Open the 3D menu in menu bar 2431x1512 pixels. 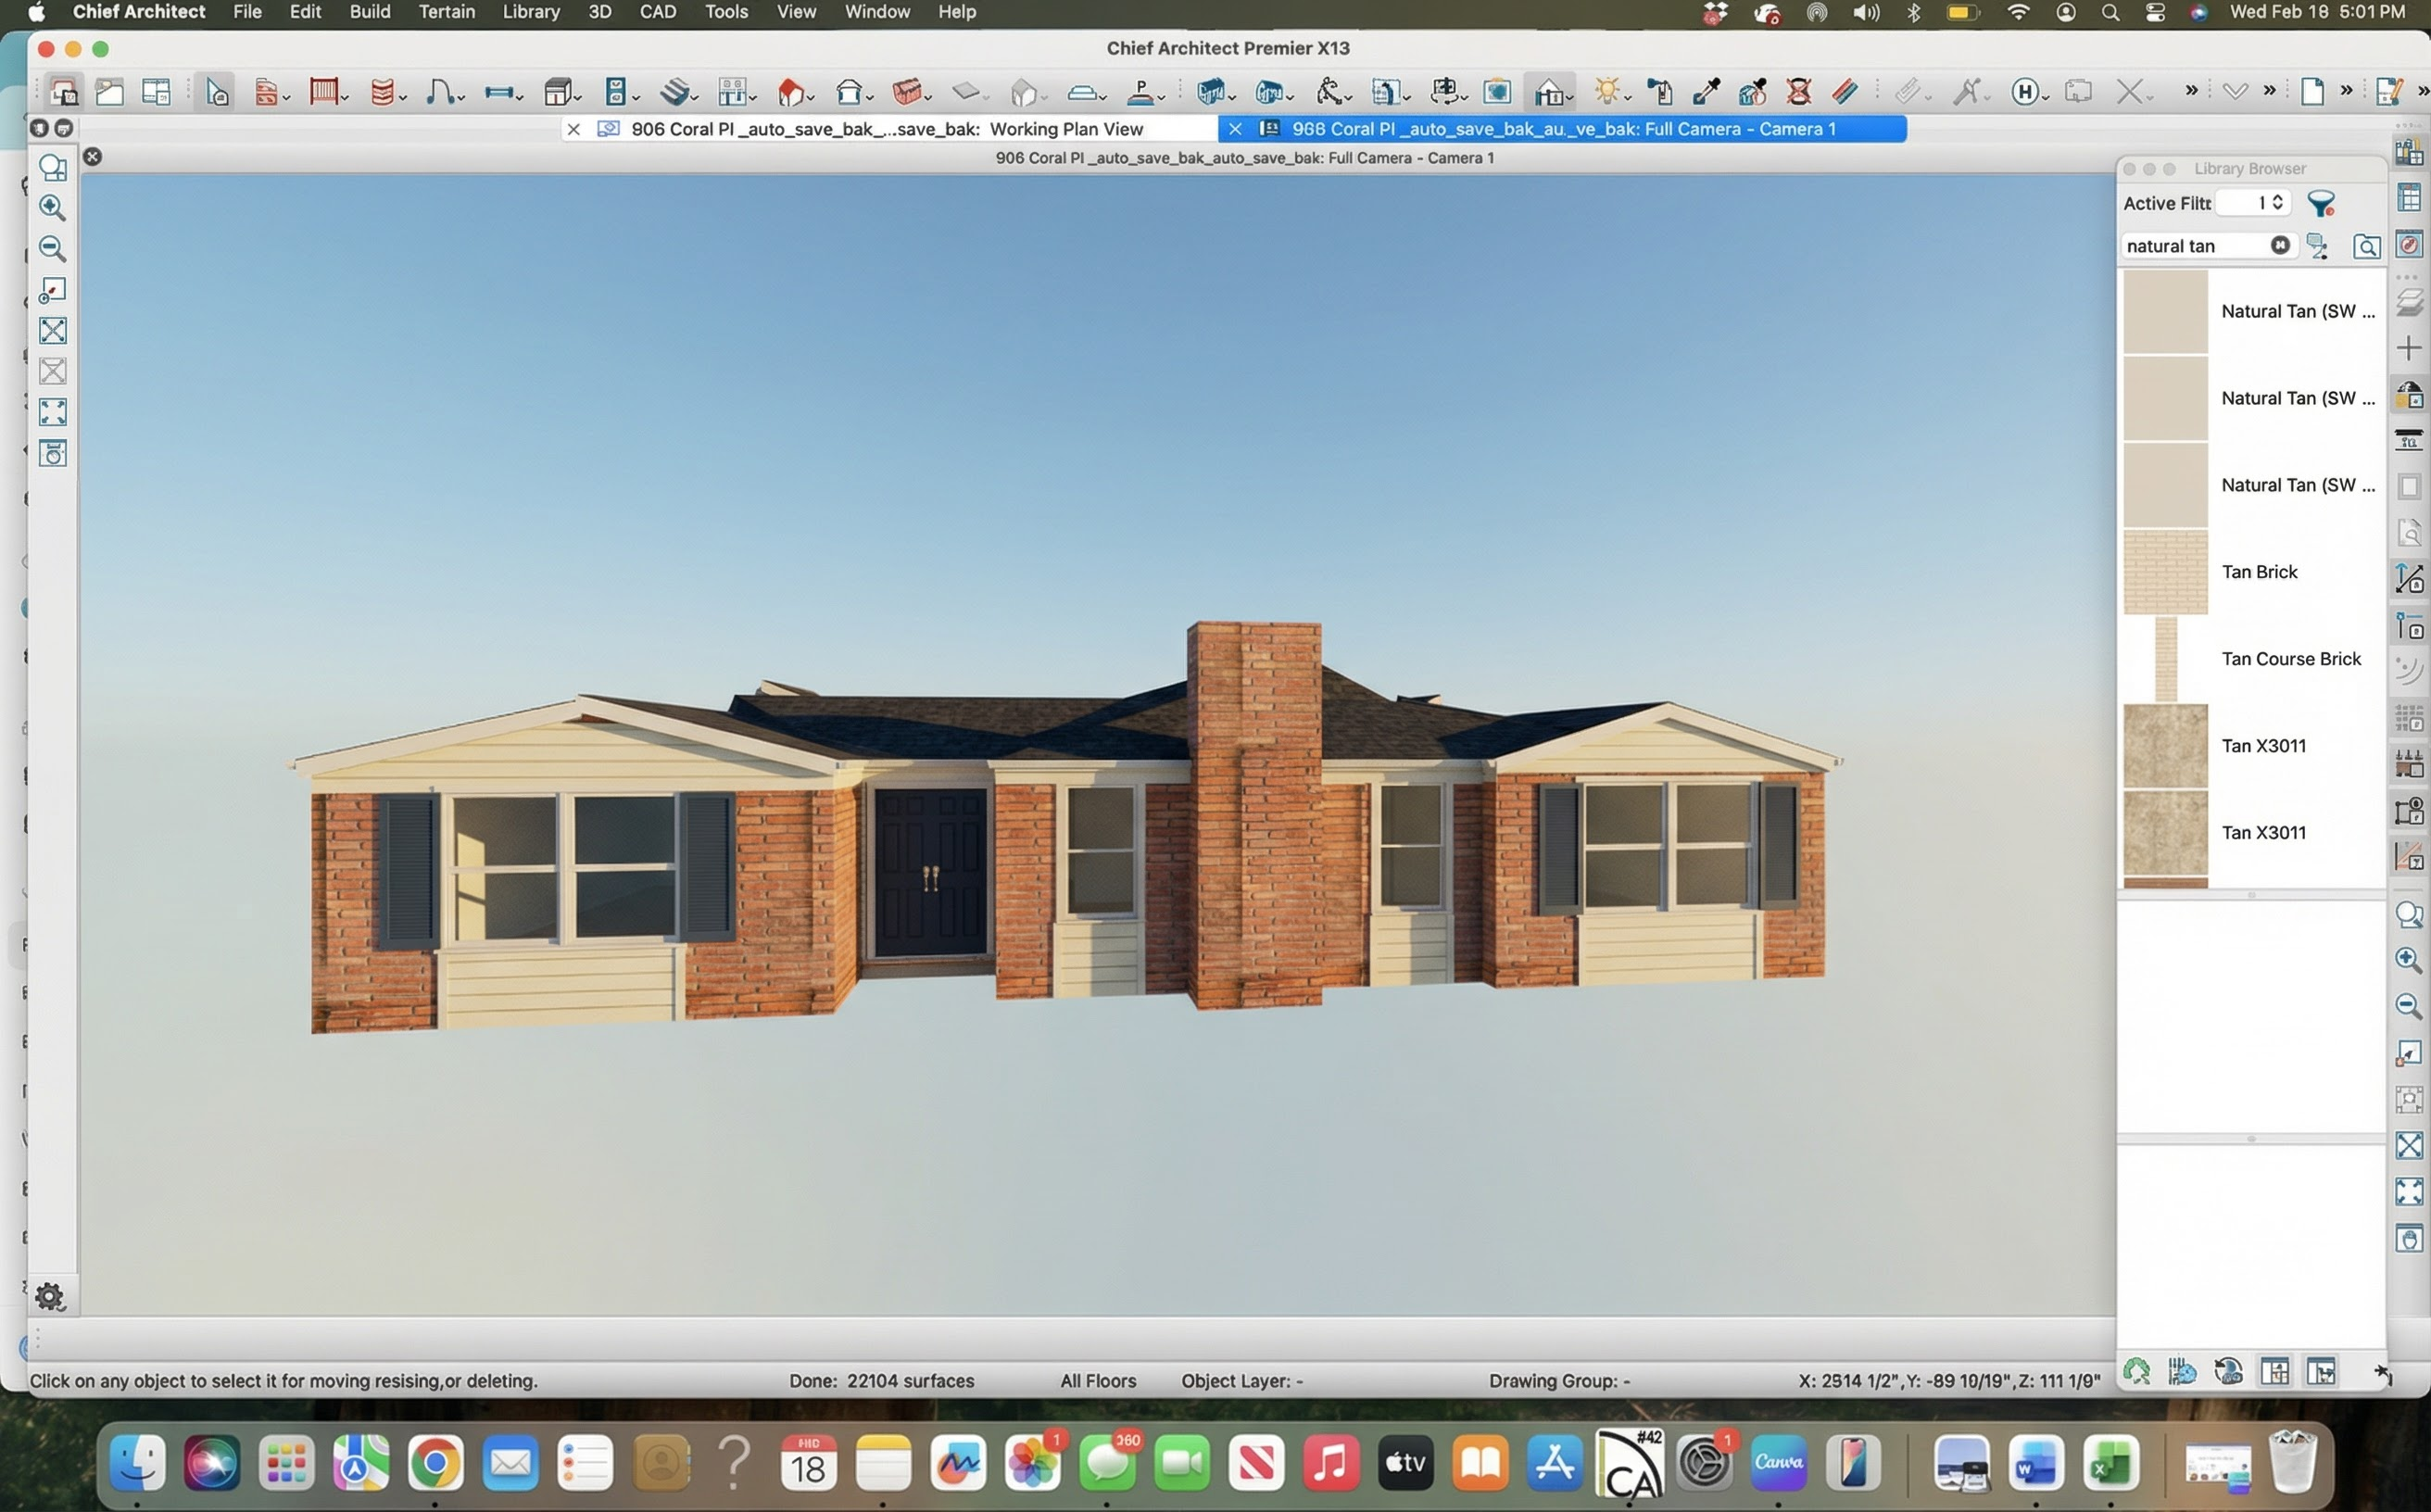[599, 12]
